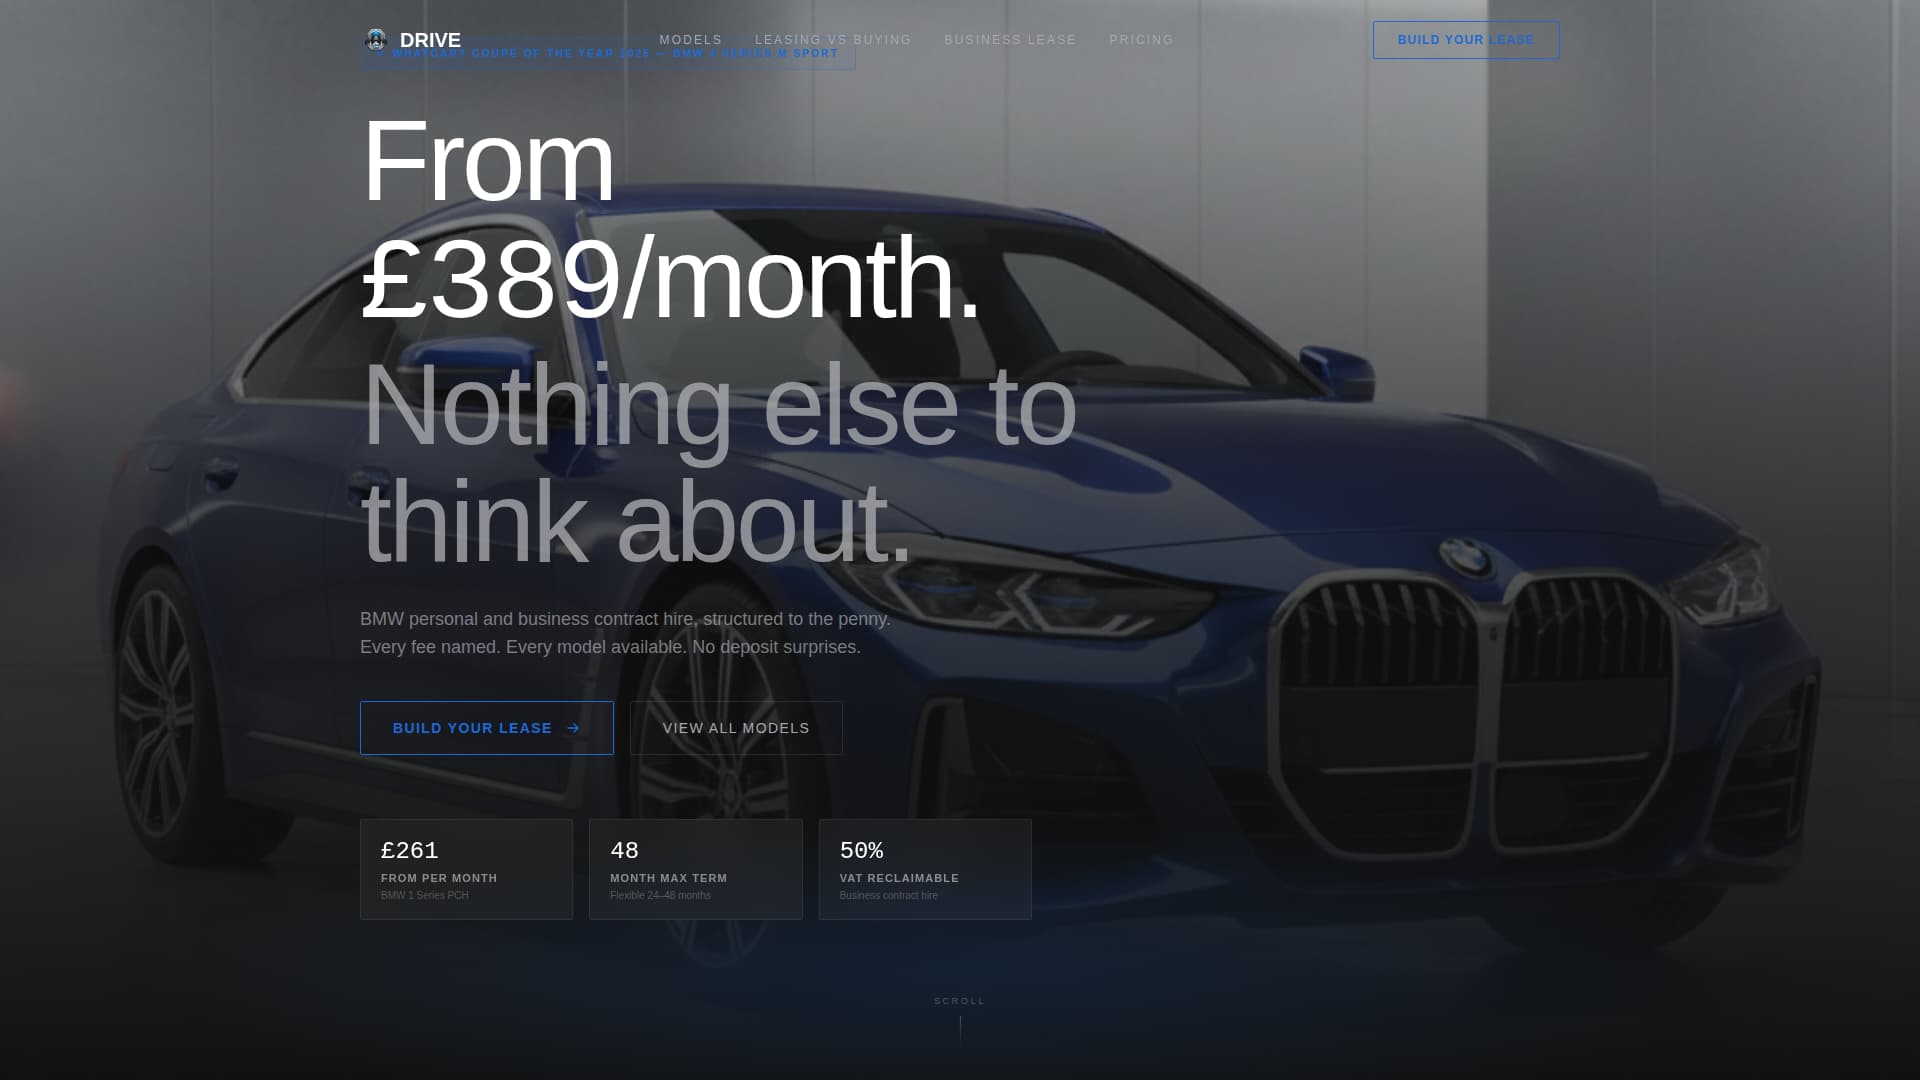Viewport: 1920px width, 1080px height.
Task: Click the Scroll indicator
Action: pos(960,1020)
